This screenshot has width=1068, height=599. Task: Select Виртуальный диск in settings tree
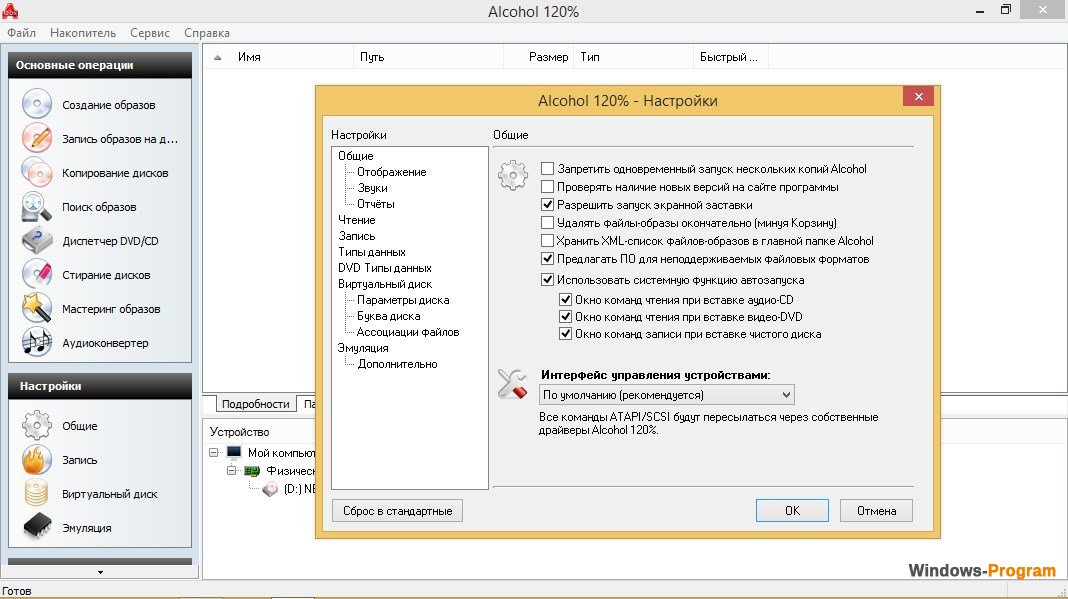[385, 284]
